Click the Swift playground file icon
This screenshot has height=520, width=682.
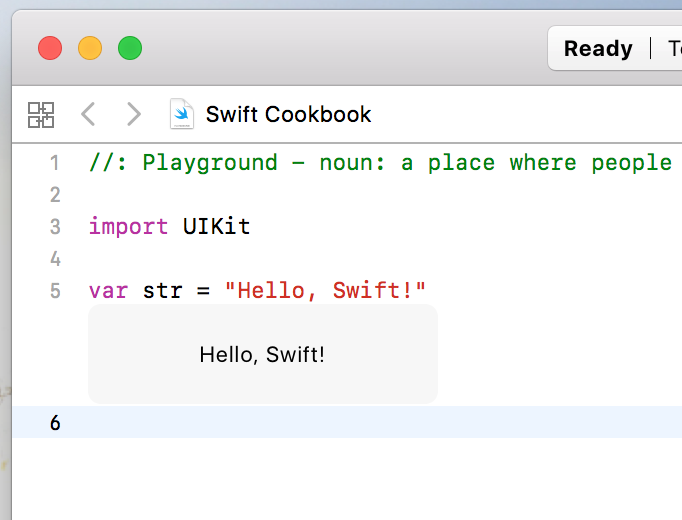[182, 114]
